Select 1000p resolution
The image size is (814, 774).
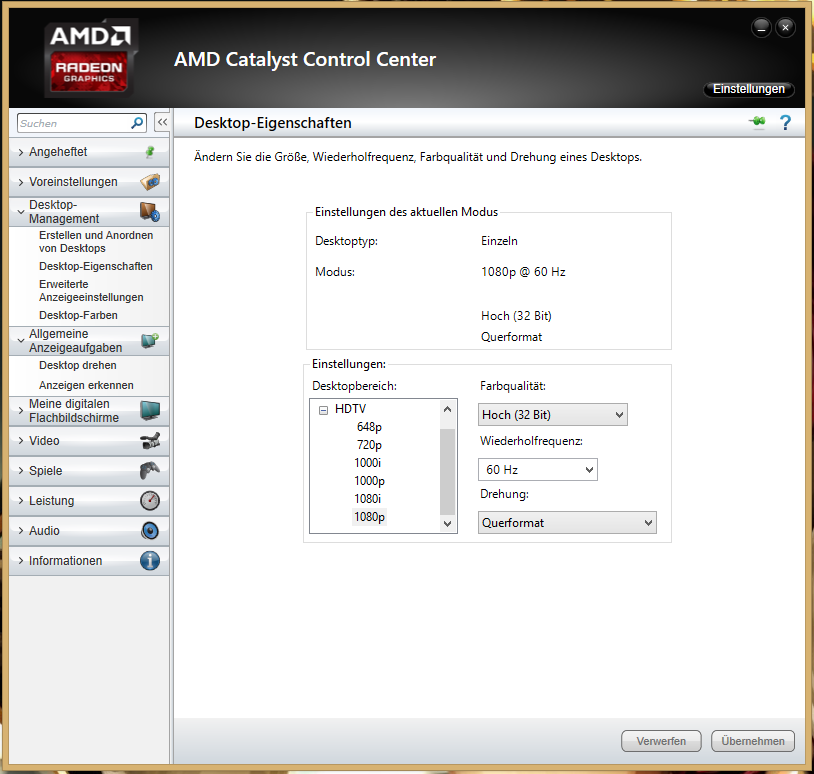(370, 481)
